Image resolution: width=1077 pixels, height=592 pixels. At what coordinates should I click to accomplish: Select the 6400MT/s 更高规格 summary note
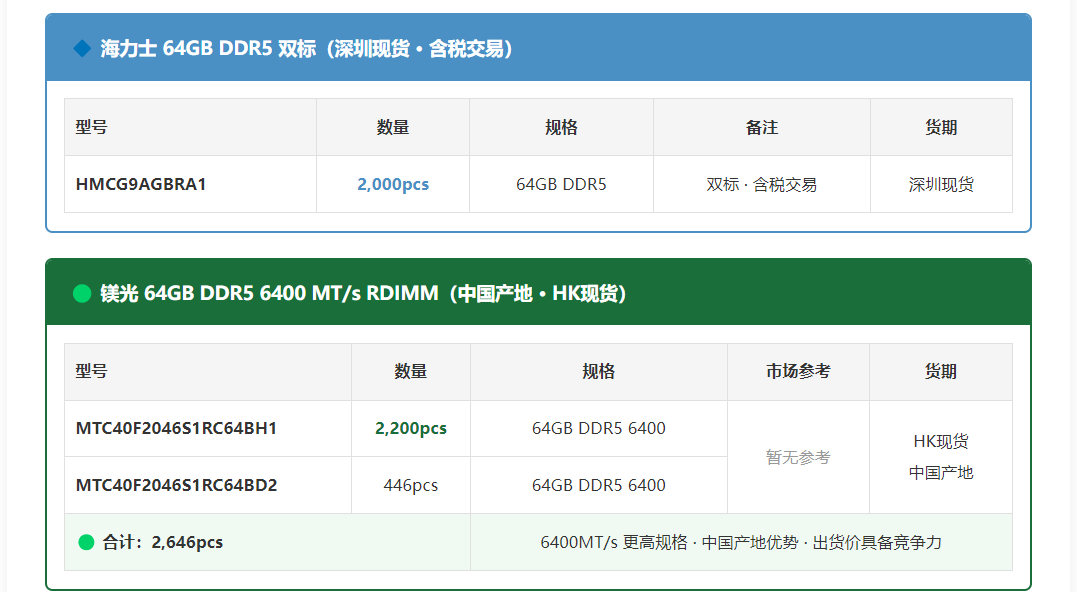[x=740, y=543]
